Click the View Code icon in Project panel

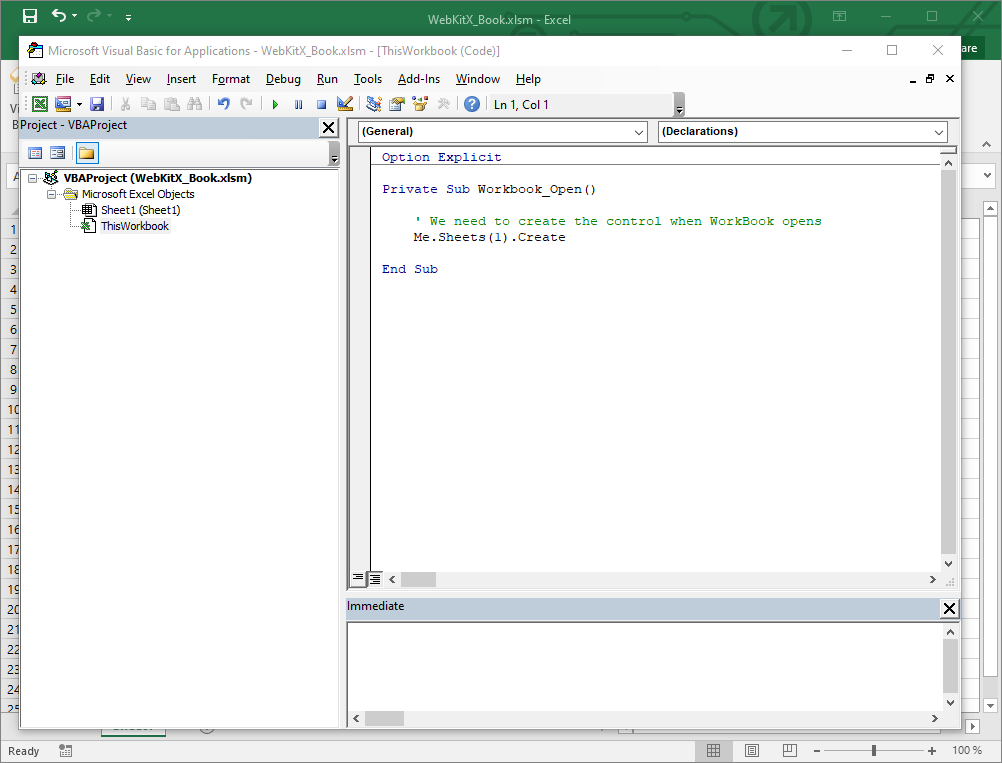pos(35,153)
